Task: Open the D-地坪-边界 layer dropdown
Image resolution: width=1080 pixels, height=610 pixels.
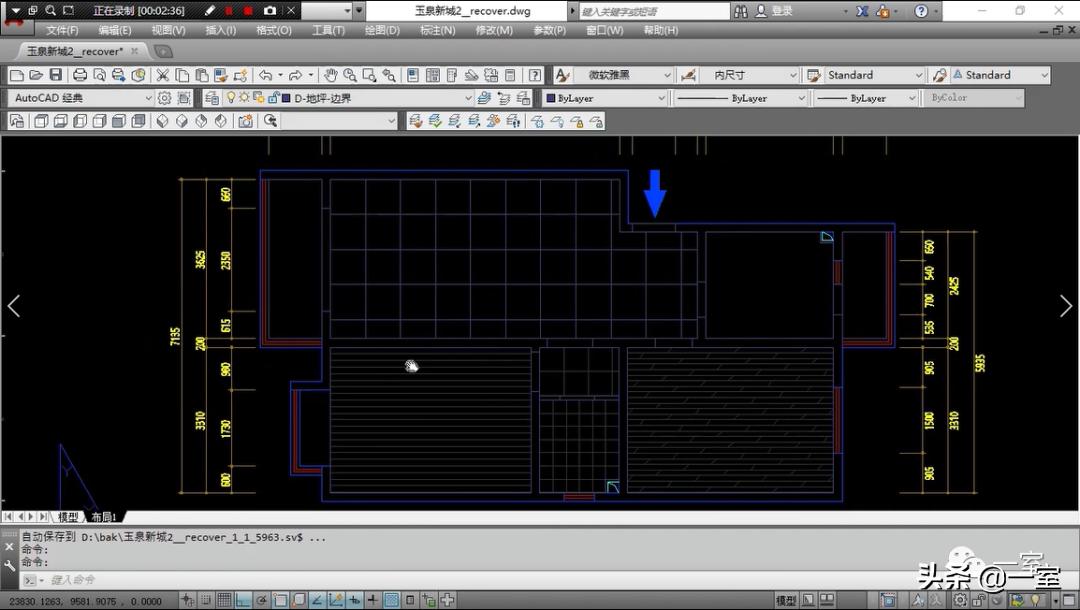Action: coord(466,98)
